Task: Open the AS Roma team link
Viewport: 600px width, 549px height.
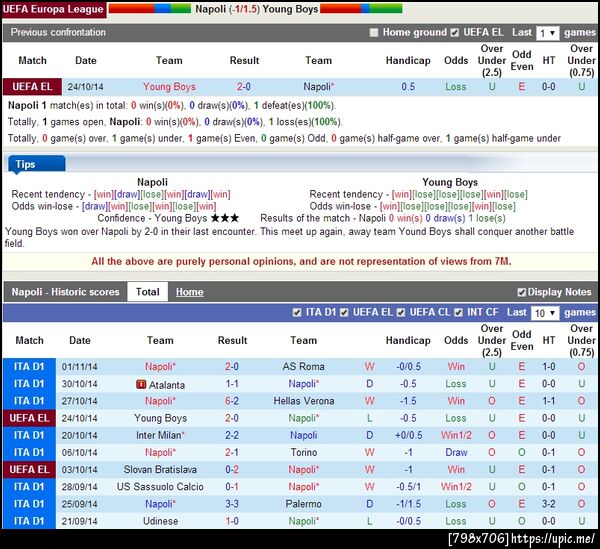Action: tap(303, 367)
